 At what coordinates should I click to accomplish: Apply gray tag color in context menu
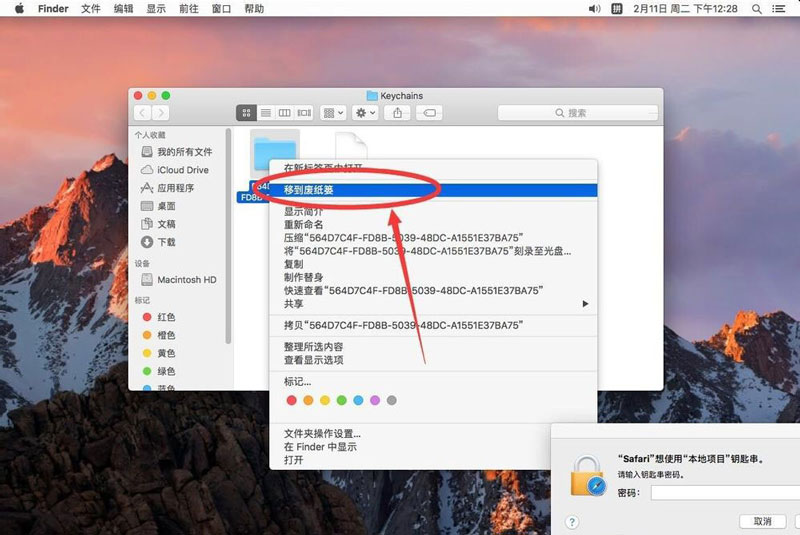392,400
